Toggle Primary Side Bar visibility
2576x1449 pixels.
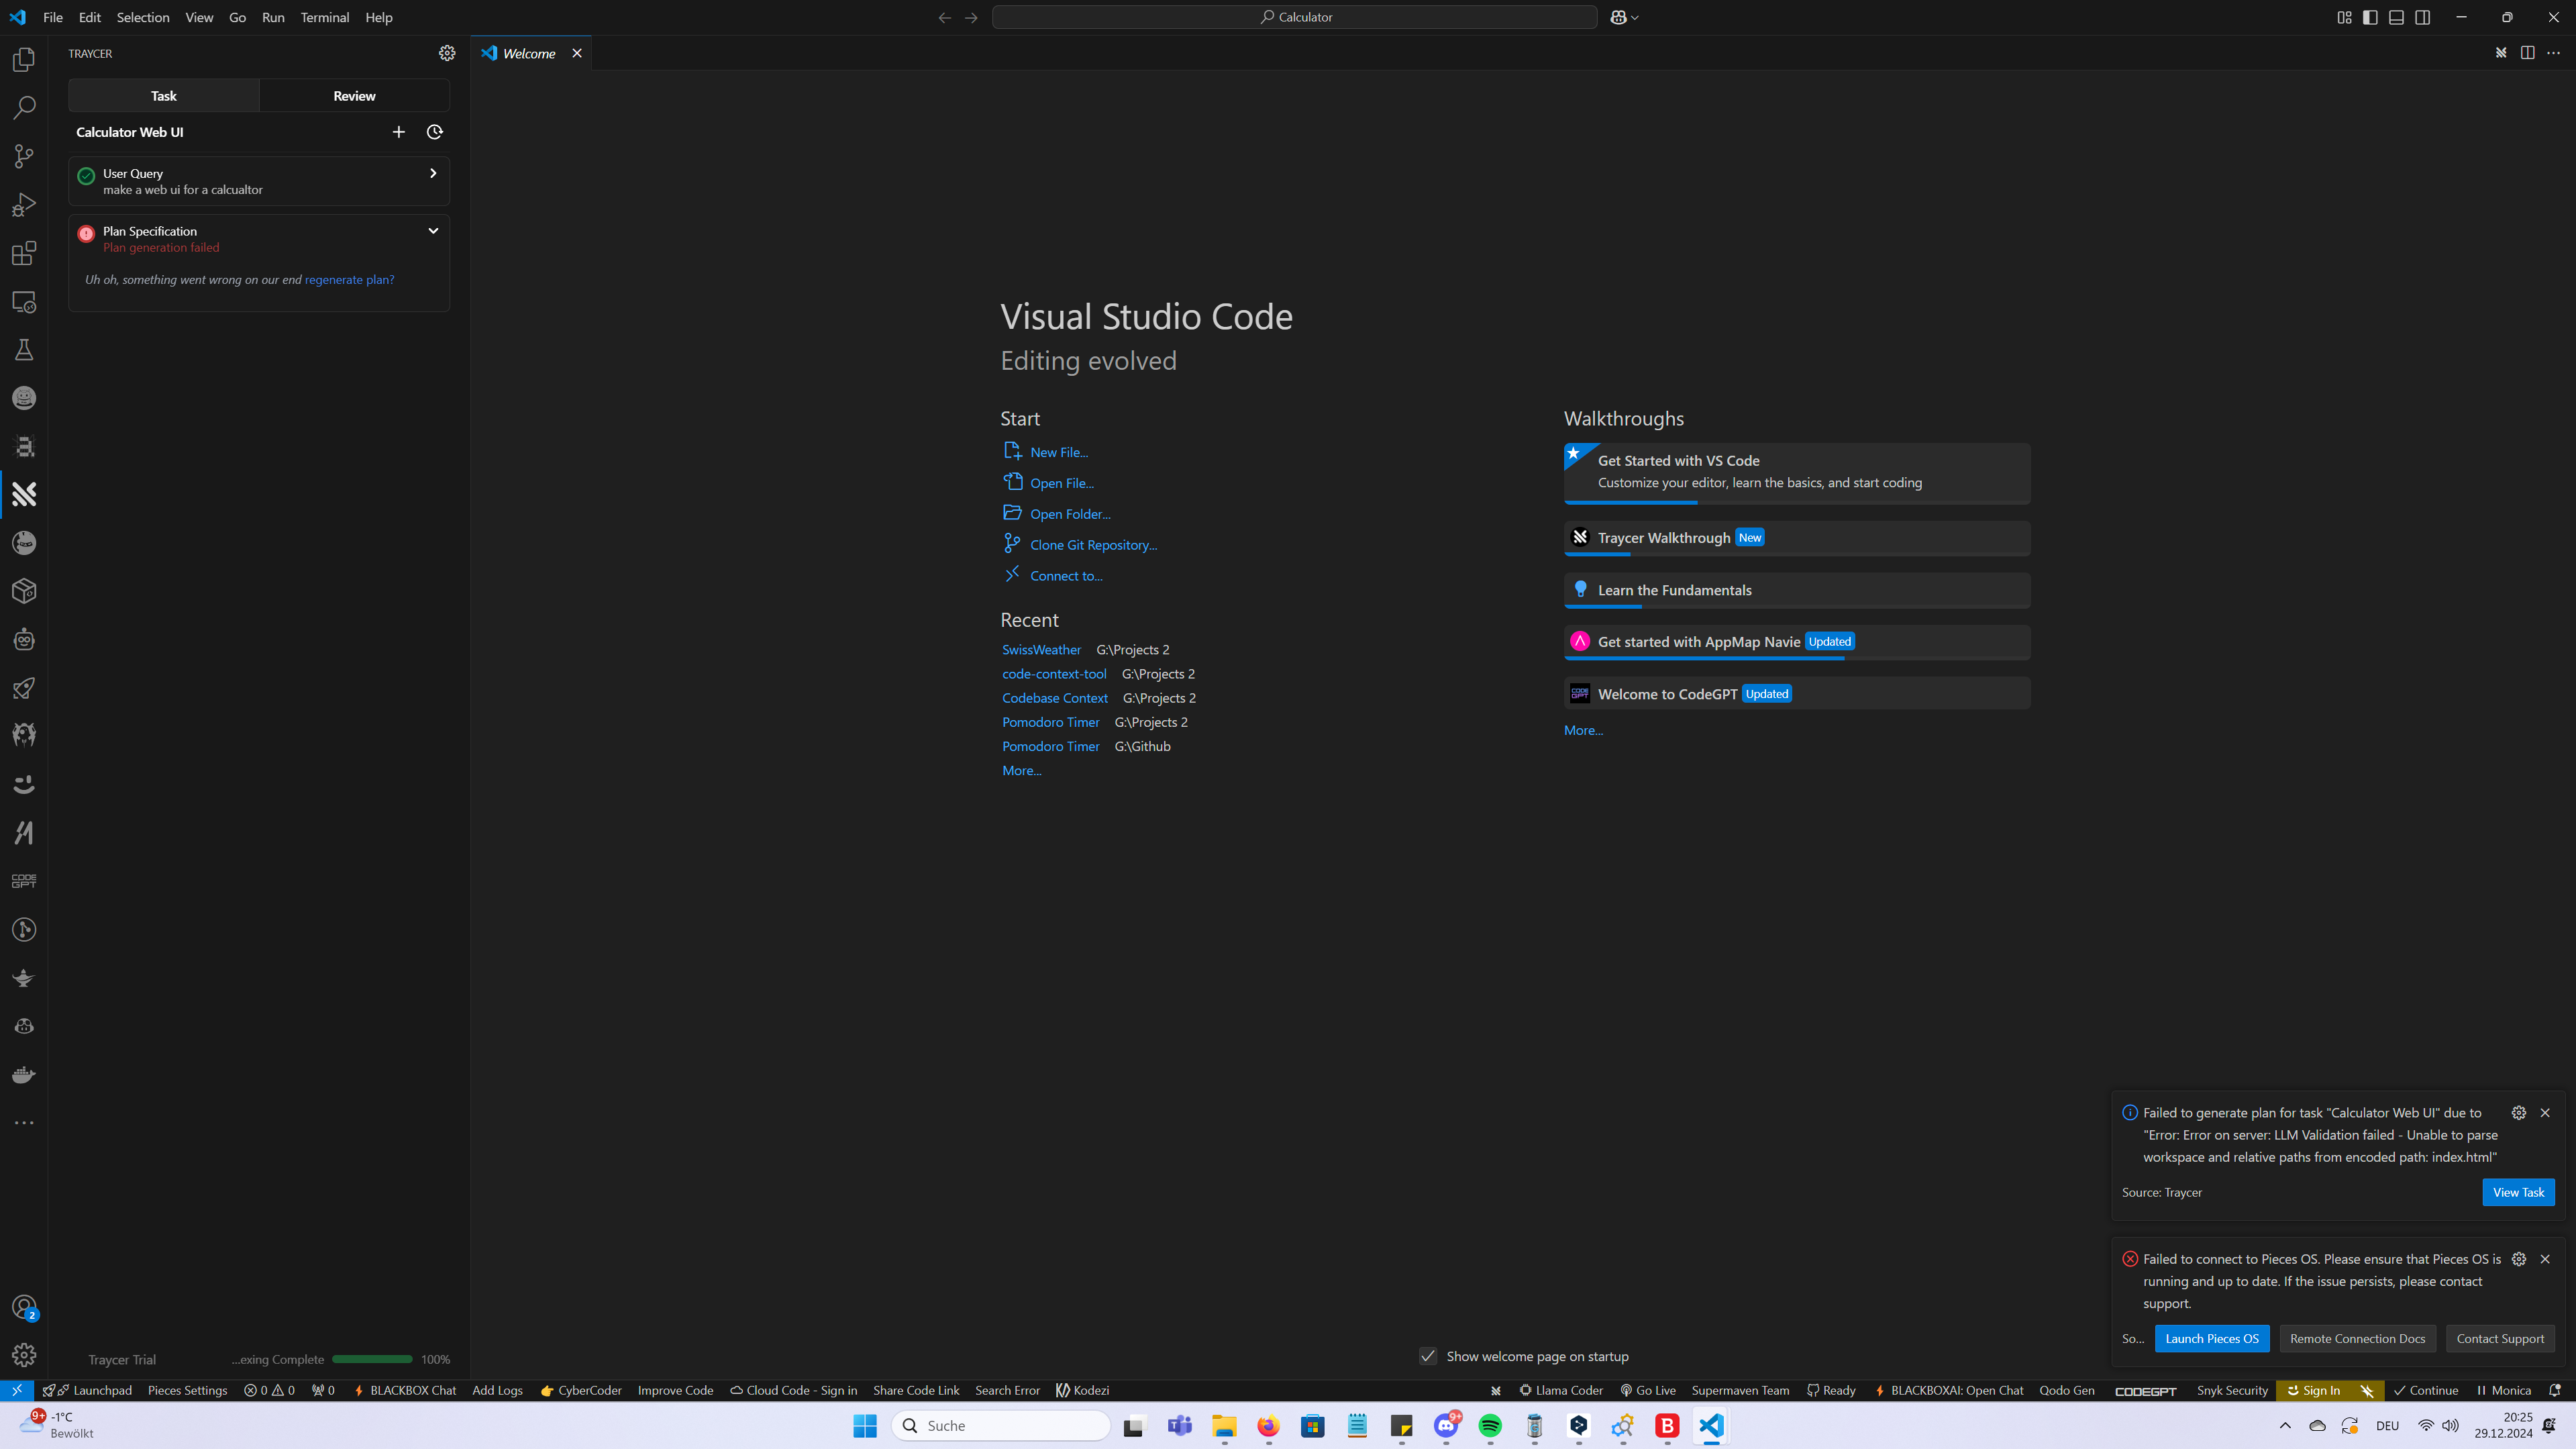click(2370, 17)
